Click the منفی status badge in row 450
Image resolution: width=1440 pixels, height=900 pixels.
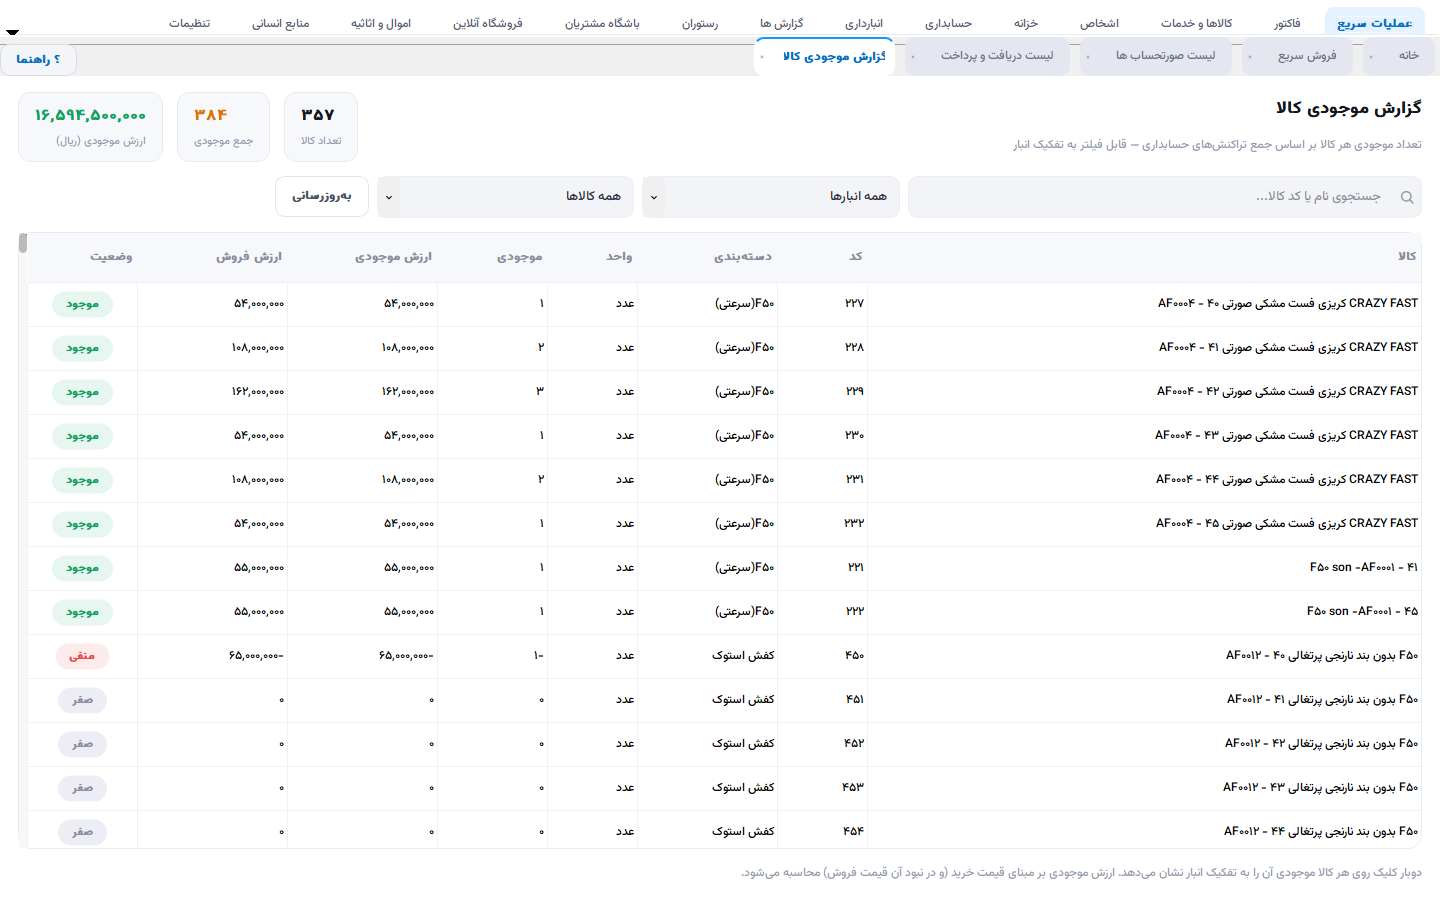point(82,656)
